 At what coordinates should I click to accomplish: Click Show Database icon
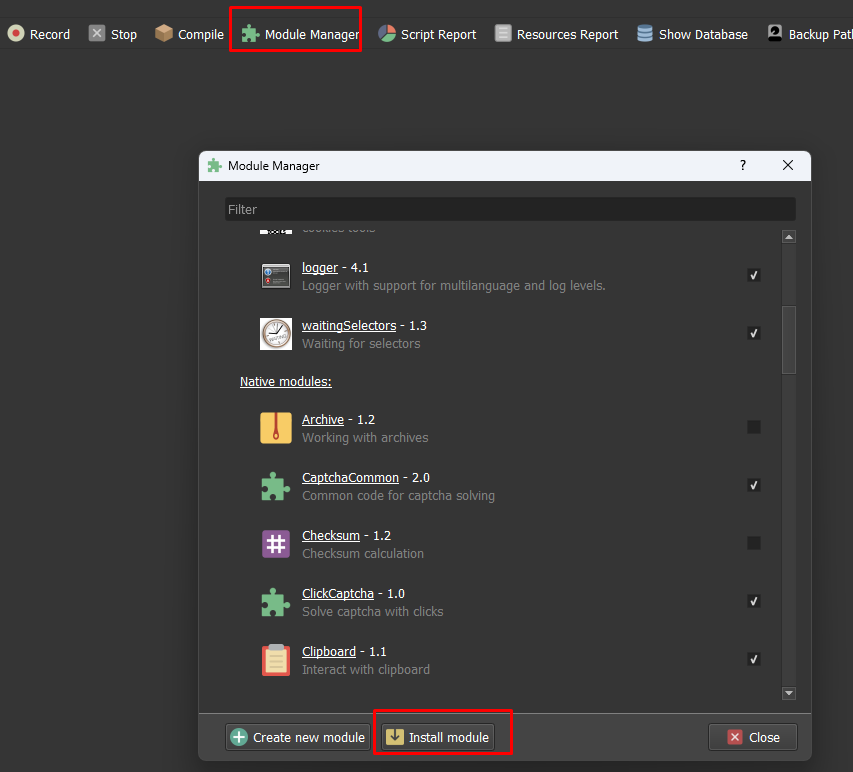tap(645, 34)
